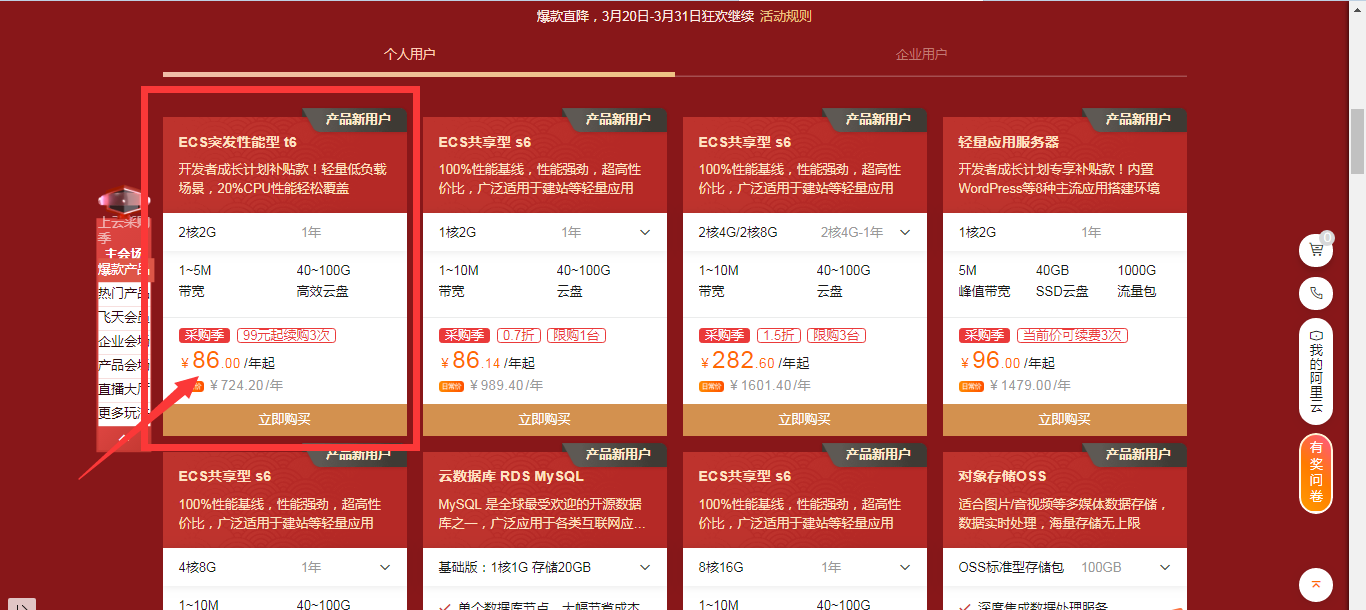This screenshot has height=610, width=1366.
Task: Click the 0.7折 discount tag
Action: coord(520,336)
